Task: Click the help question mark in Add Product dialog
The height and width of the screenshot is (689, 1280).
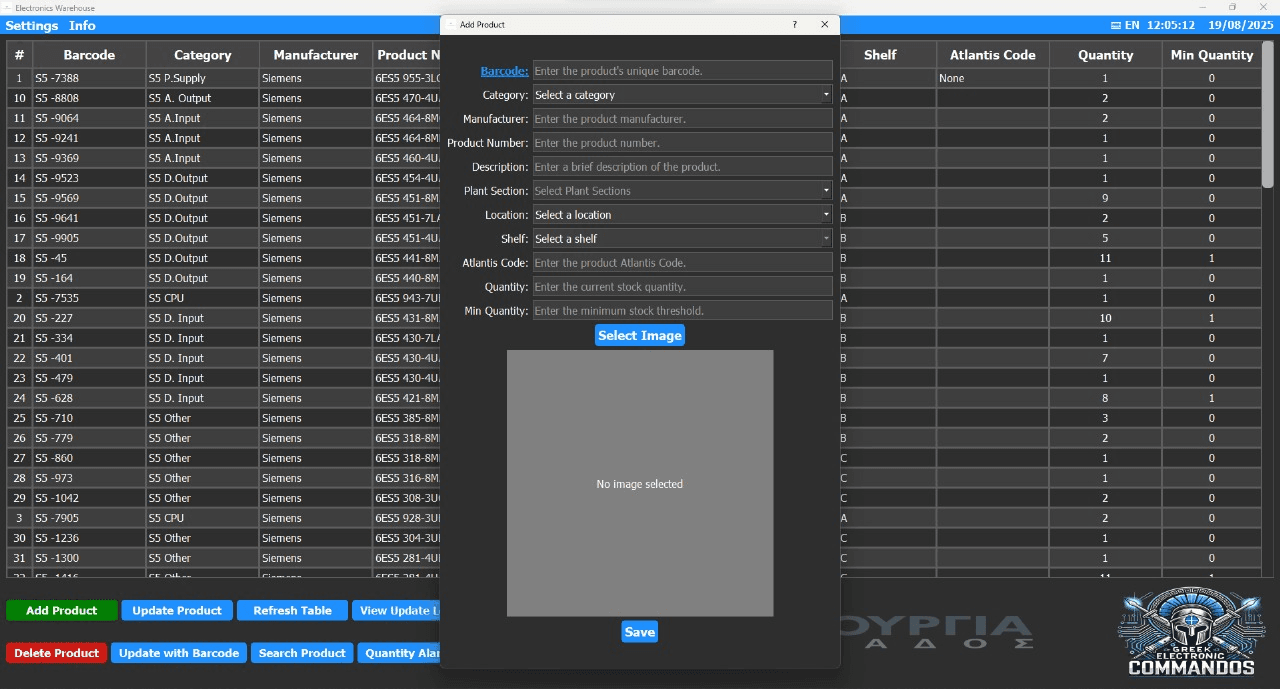Action: pos(795,24)
